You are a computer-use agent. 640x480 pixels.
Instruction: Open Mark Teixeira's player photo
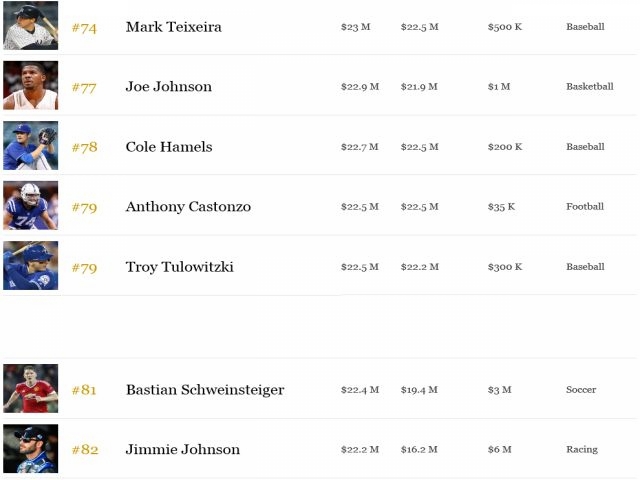tap(31, 25)
